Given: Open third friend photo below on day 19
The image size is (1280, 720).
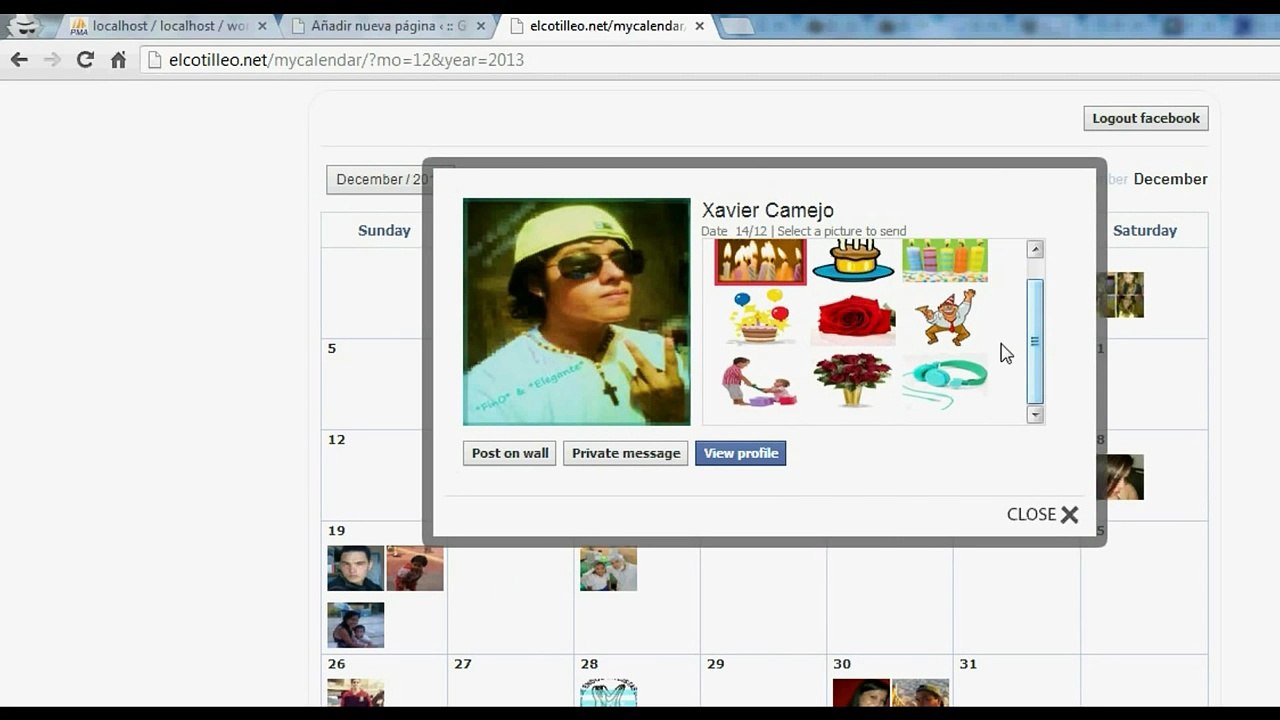Looking at the screenshot, I should [x=355, y=625].
